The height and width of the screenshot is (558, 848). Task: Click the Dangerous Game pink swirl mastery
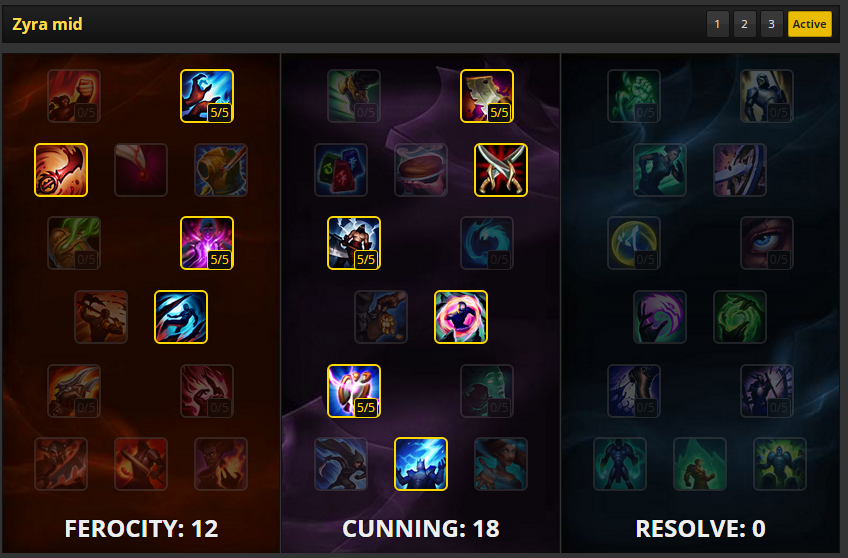click(x=461, y=317)
